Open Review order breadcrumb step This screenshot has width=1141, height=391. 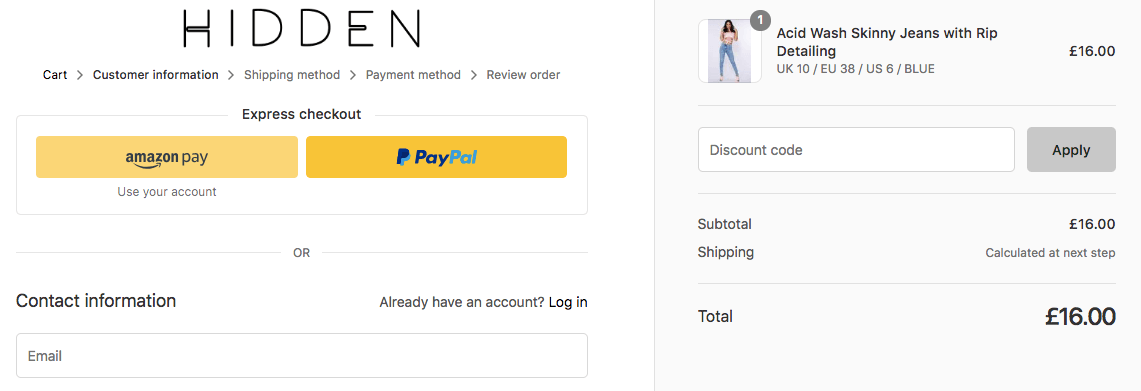pyautogui.click(x=523, y=75)
